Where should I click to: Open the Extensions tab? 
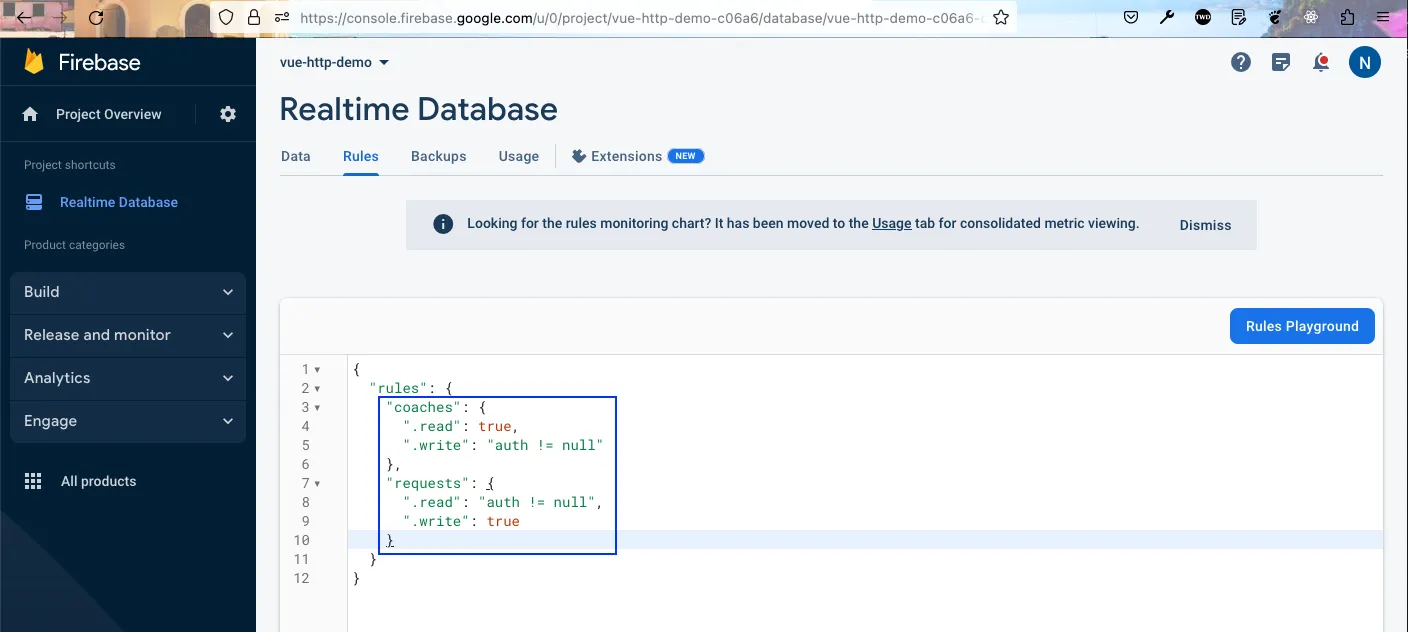tap(638, 156)
